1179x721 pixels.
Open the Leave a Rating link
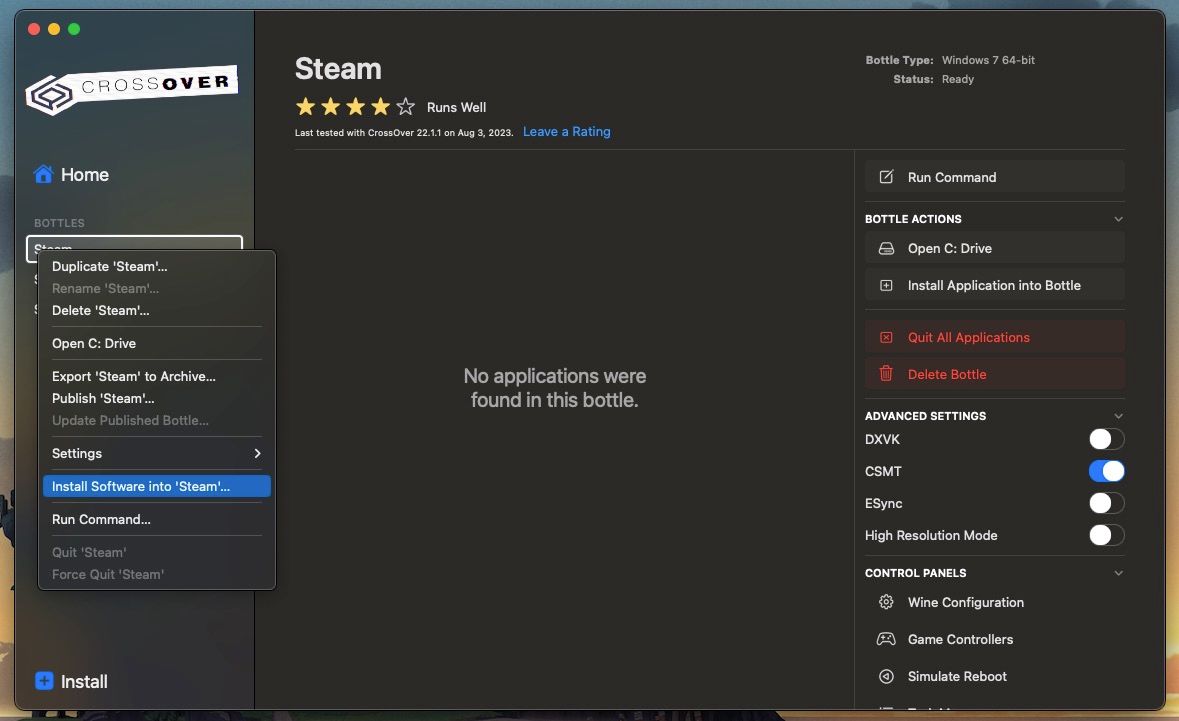click(566, 132)
